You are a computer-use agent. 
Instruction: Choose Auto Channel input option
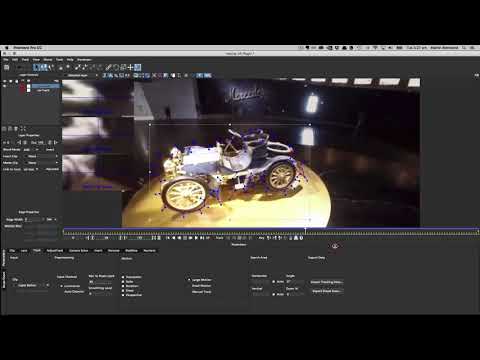(x=74, y=292)
